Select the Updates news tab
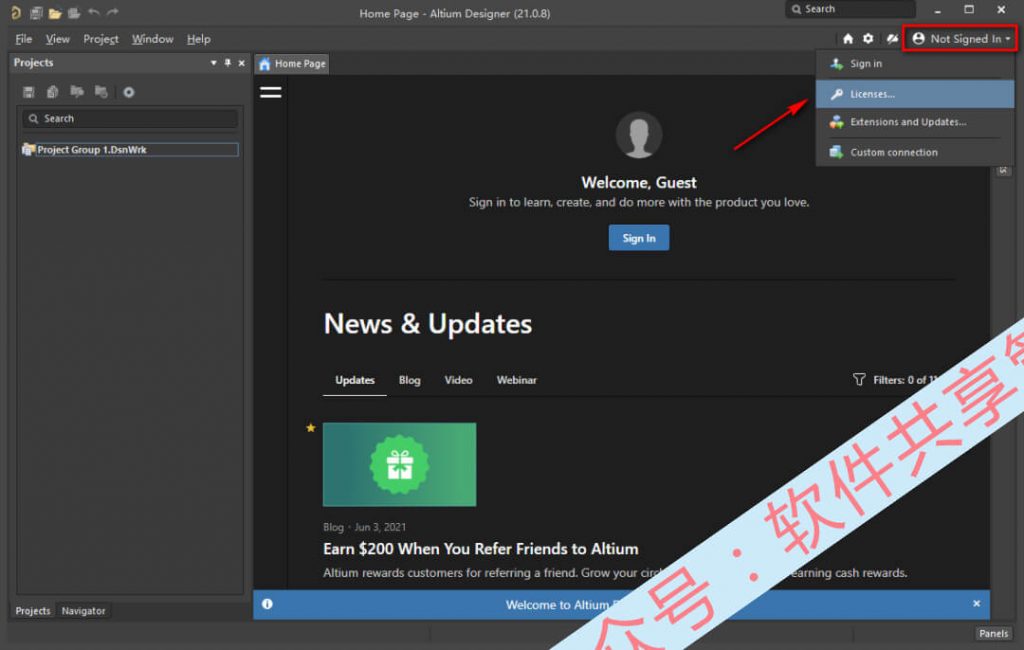Image resolution: width=1024 pixels, height=650 pixels. click(355, 380)
